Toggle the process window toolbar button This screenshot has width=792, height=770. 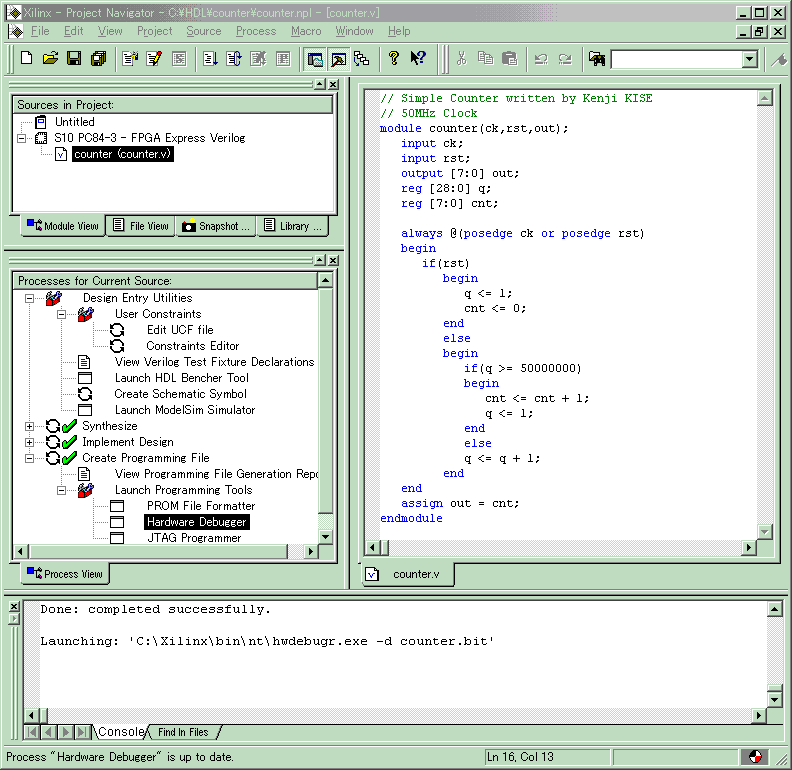click(338, 59)
